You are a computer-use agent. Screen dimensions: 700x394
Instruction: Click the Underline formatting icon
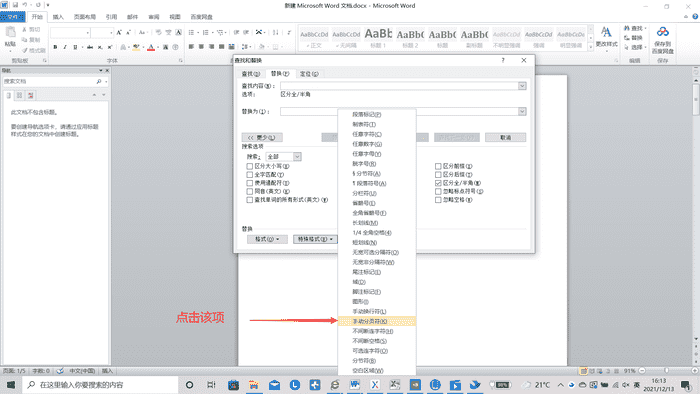(75, 47)
